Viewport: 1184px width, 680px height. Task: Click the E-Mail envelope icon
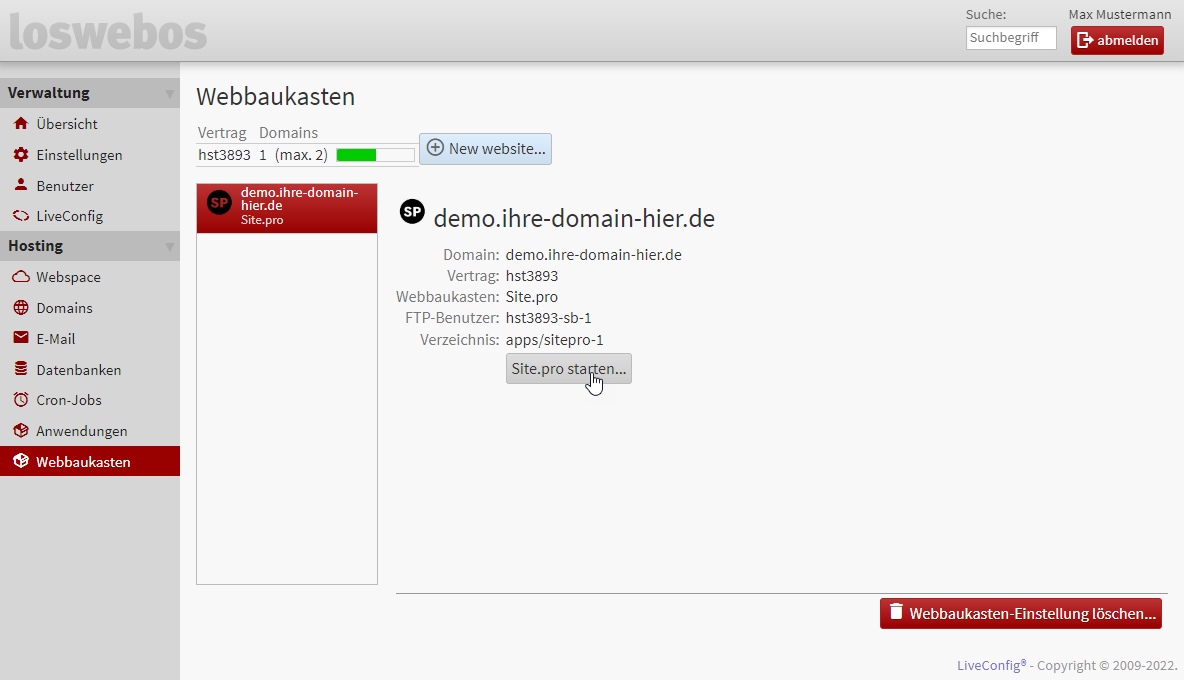pos(20,339)
